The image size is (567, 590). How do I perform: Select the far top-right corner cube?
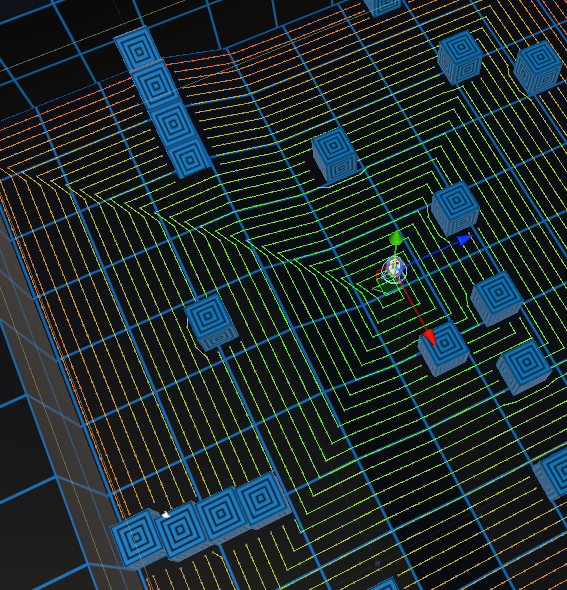(538, 67)
